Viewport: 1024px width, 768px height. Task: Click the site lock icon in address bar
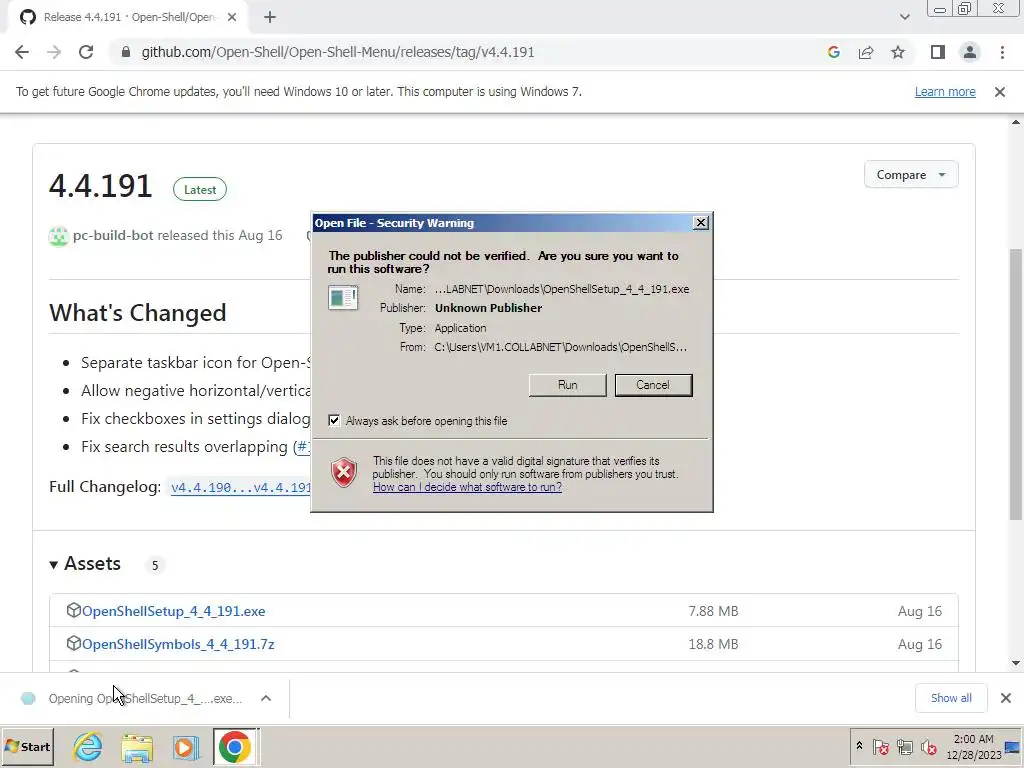pos(125,52)
